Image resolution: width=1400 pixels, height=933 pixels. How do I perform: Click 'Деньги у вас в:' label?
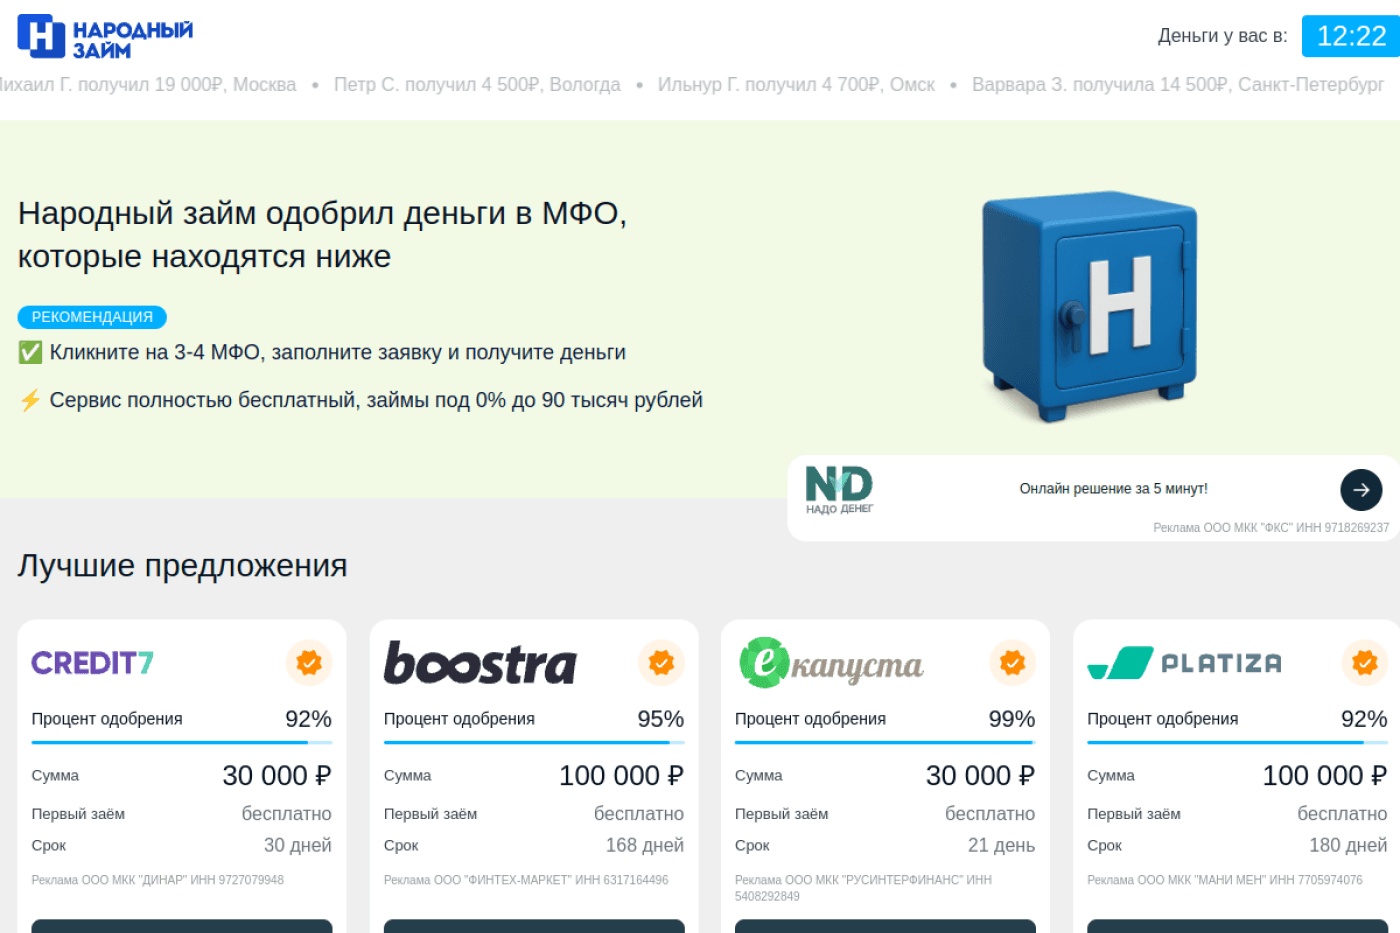[1223, 36]
